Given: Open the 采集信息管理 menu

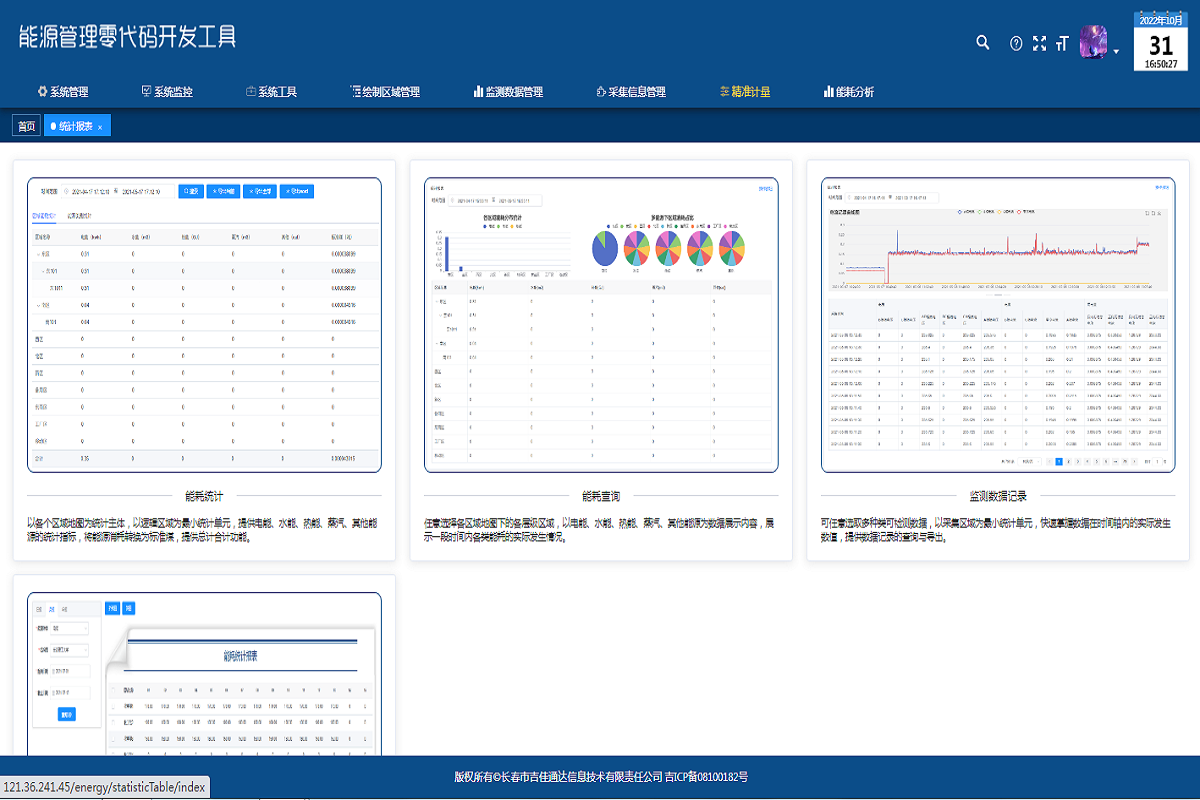Looking at the screenshot, I should pos(630,92).
